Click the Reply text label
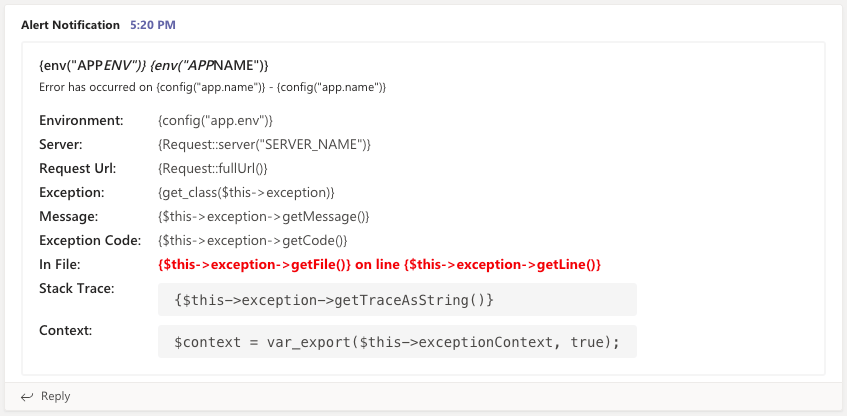This screenshot has width=847, height=416. pos(55,397)
